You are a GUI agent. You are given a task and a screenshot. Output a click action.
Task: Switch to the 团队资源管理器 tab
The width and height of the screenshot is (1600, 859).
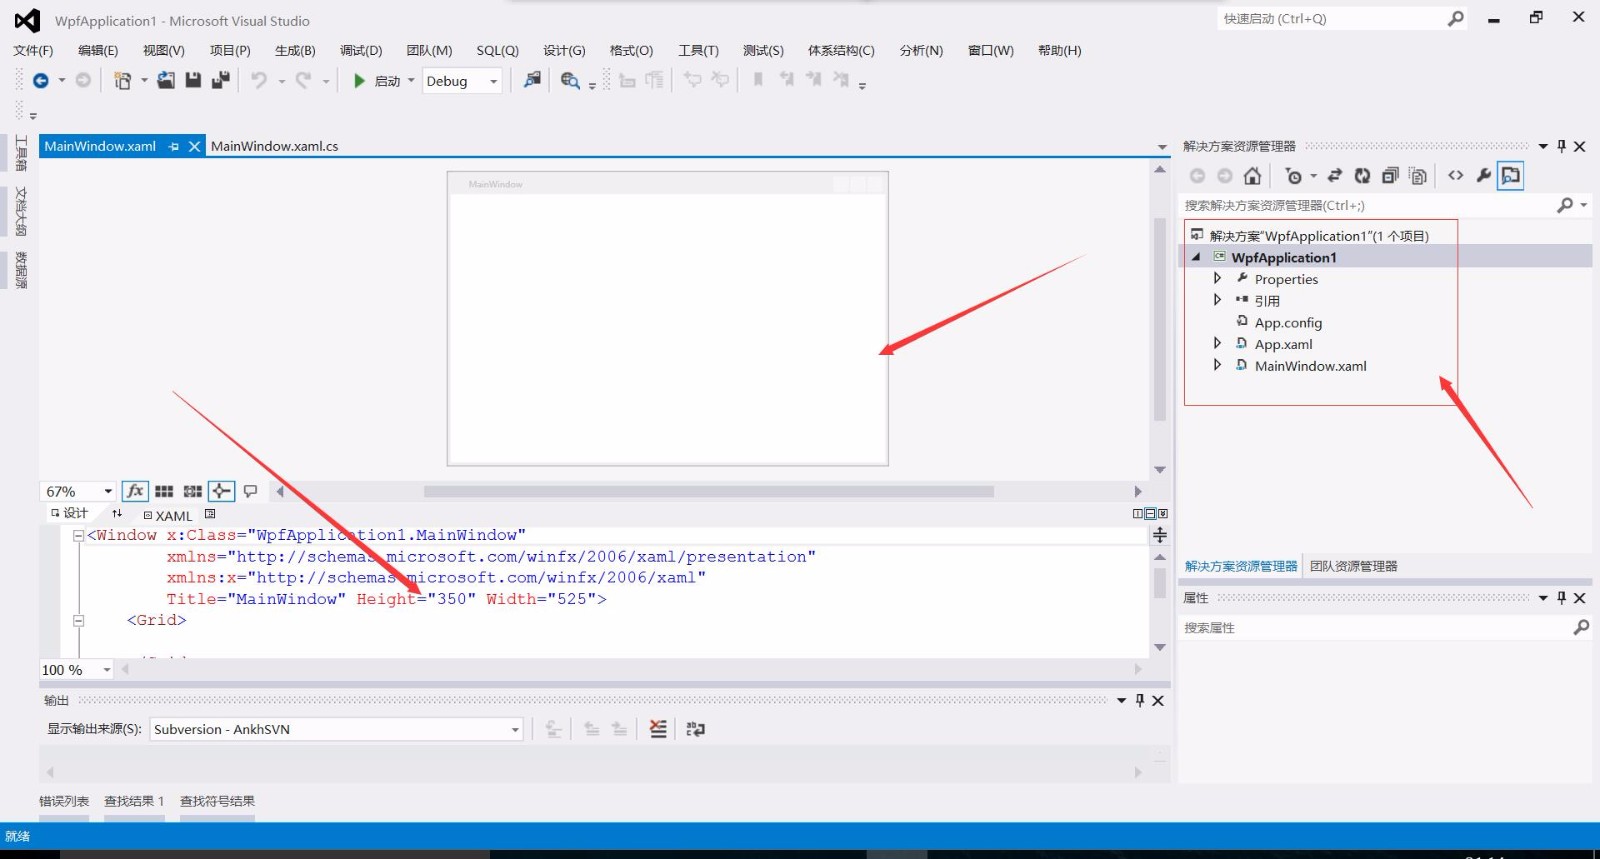(x=1354, y=566)
